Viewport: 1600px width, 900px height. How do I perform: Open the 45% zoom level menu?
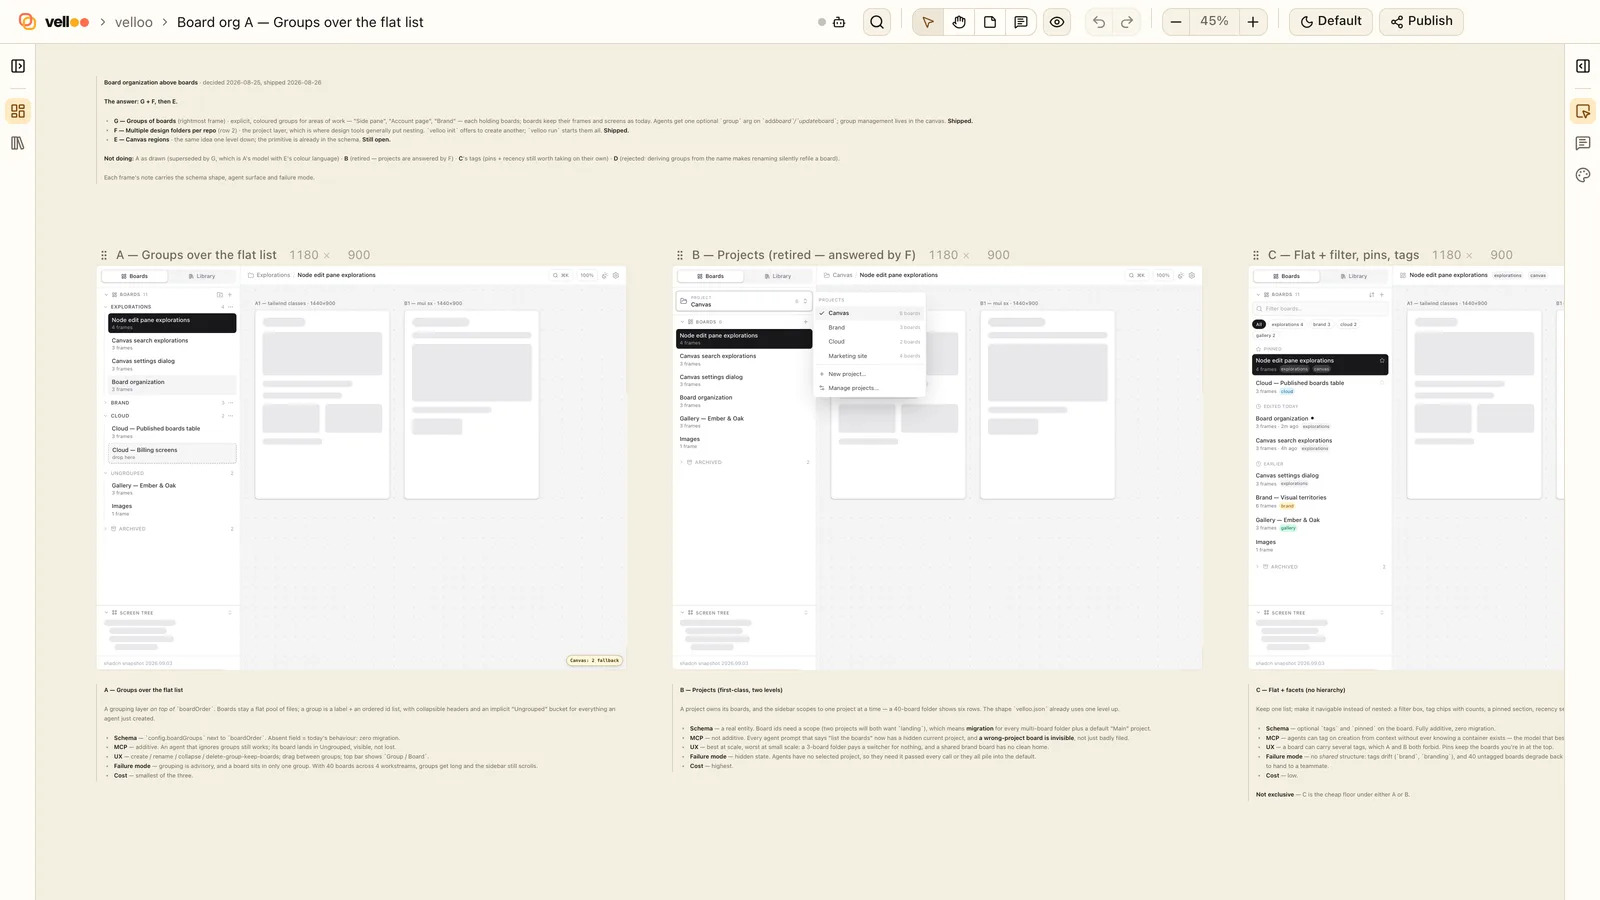click(1214, 21)
